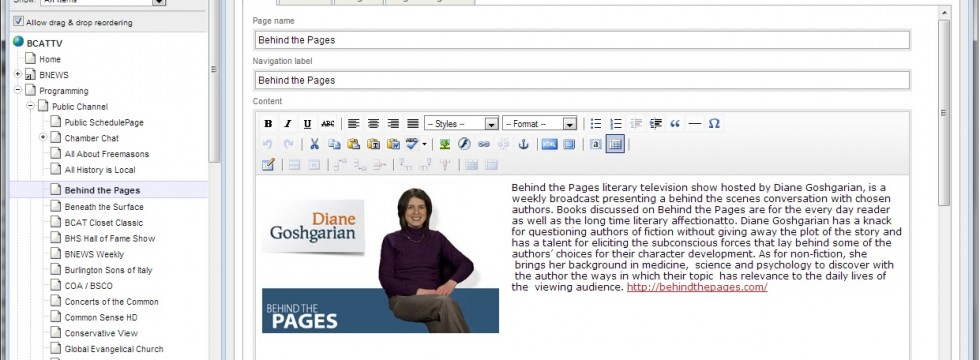Viewport: 980px width, 360px height.
Task: Decrease indent of the text
Action: (x=636, y=124)
